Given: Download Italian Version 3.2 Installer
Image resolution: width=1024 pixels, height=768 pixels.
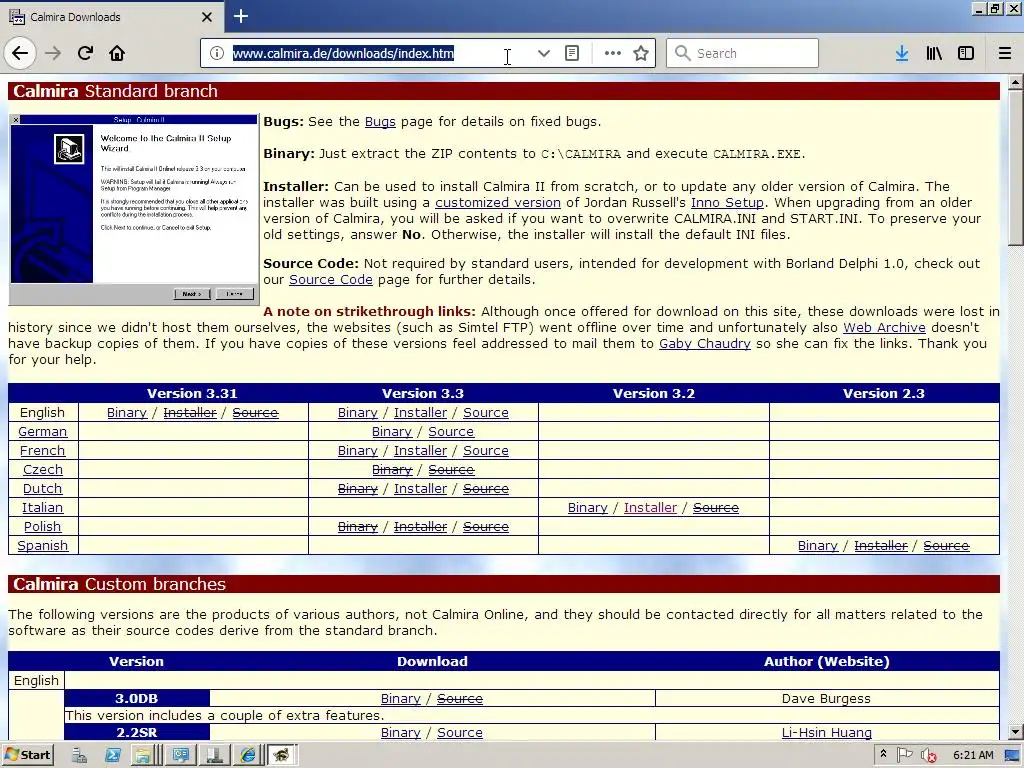Looking at the screenshot, I should pyautogui.click(x=650, y=507).
